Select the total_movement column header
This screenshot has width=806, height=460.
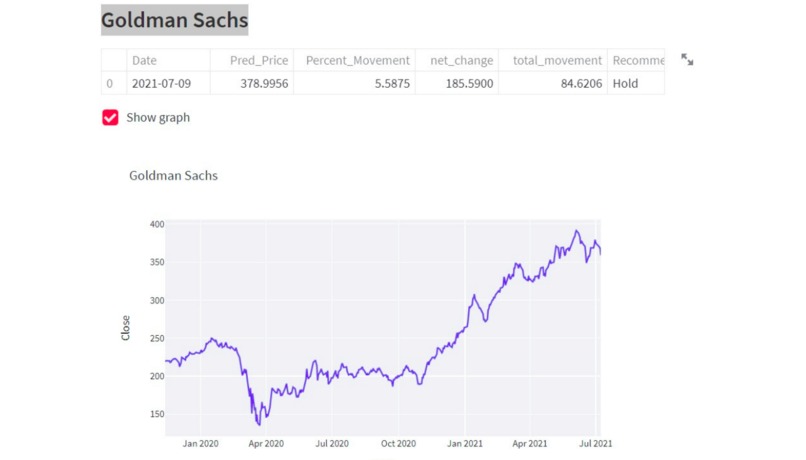(553, 60)
